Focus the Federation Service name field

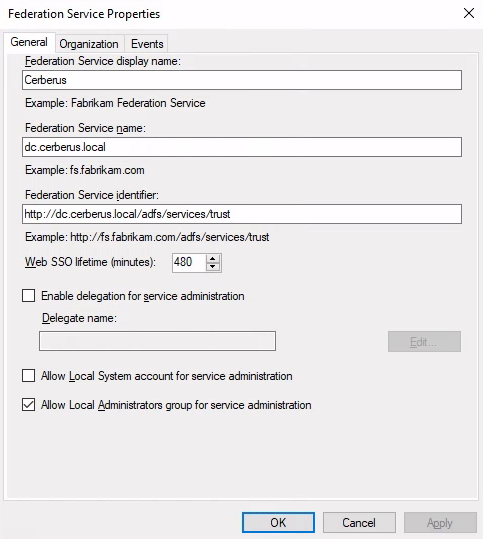point(242,147)
